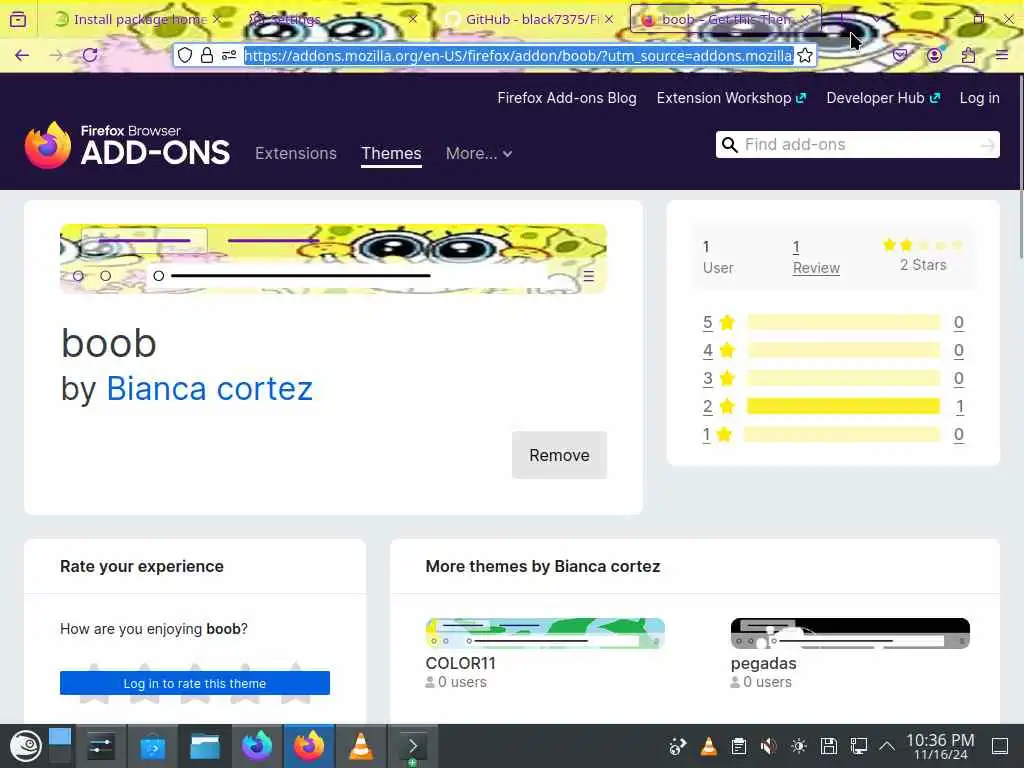Open the COLOR11 theme thumbnail

click(545, 633)
